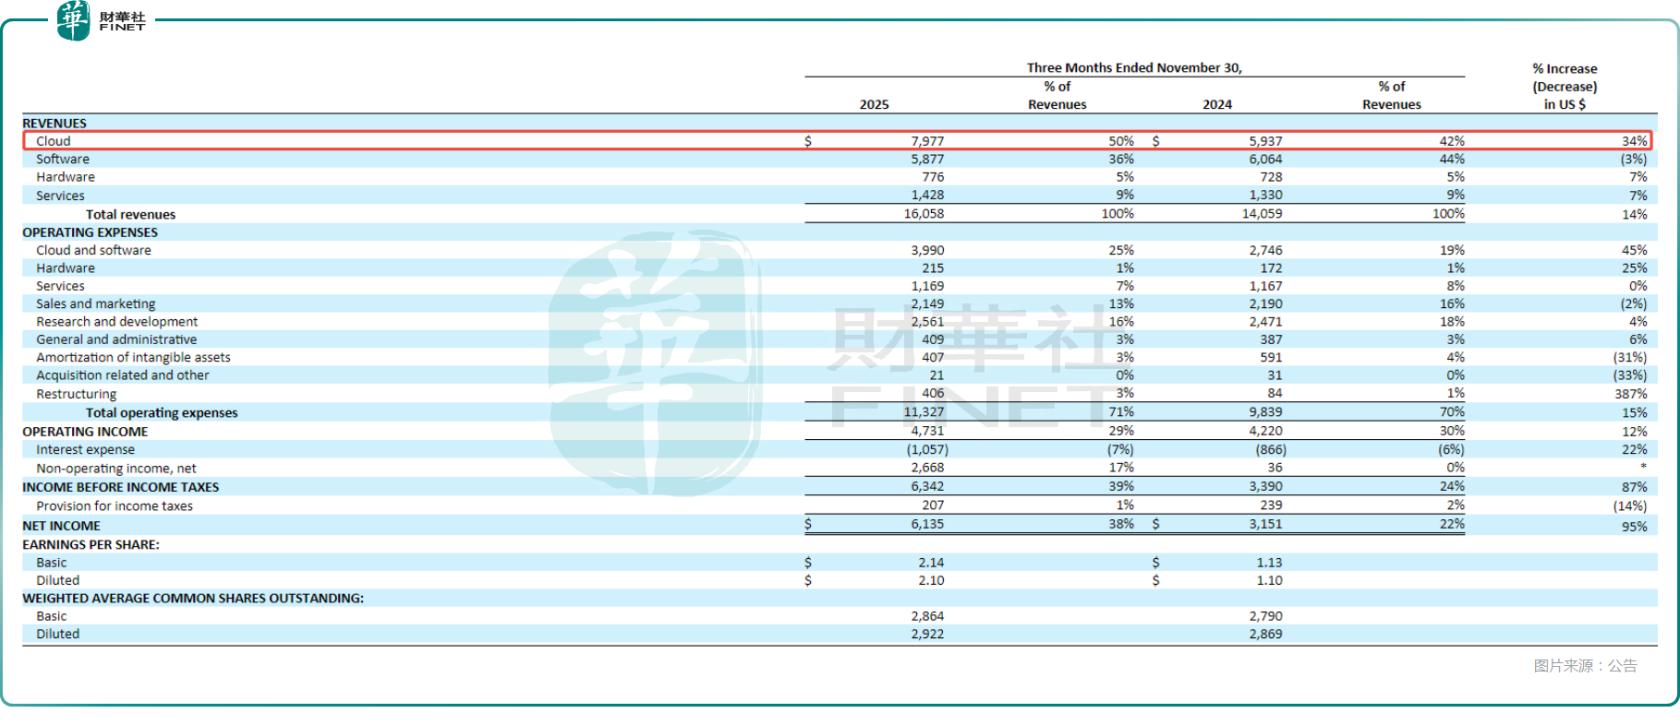
Task: Click the 財華社 FINET logo text
Action: tap(122, 21)
